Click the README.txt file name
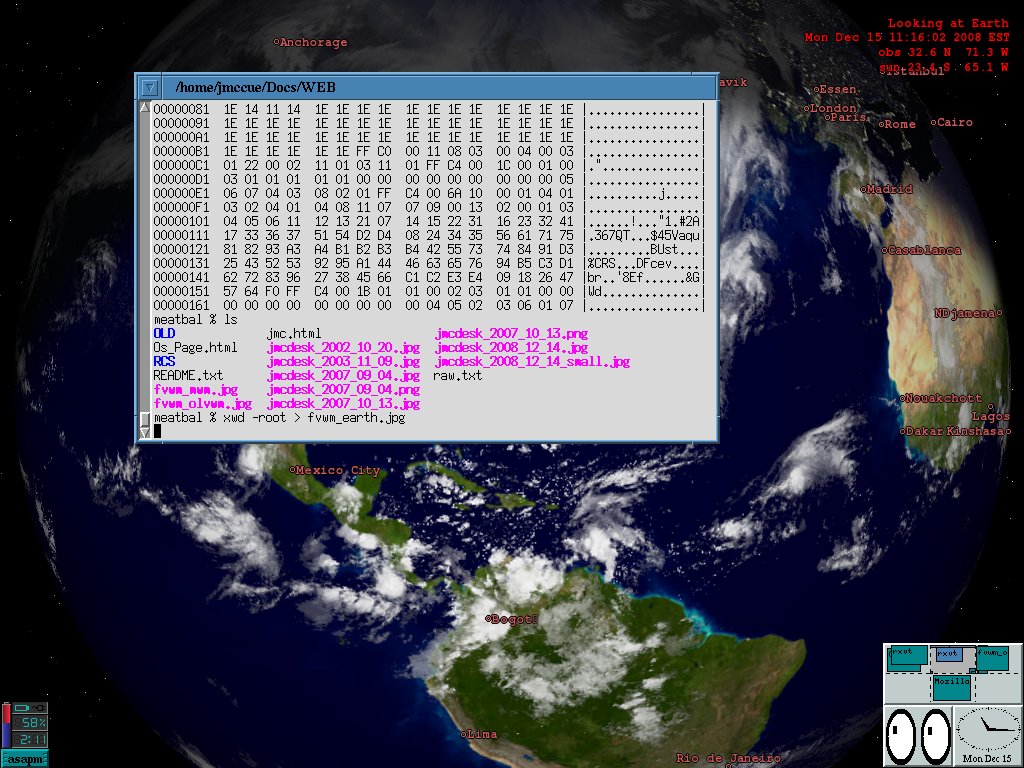This screenshot has width=1024, height=768. coord(188,376)
